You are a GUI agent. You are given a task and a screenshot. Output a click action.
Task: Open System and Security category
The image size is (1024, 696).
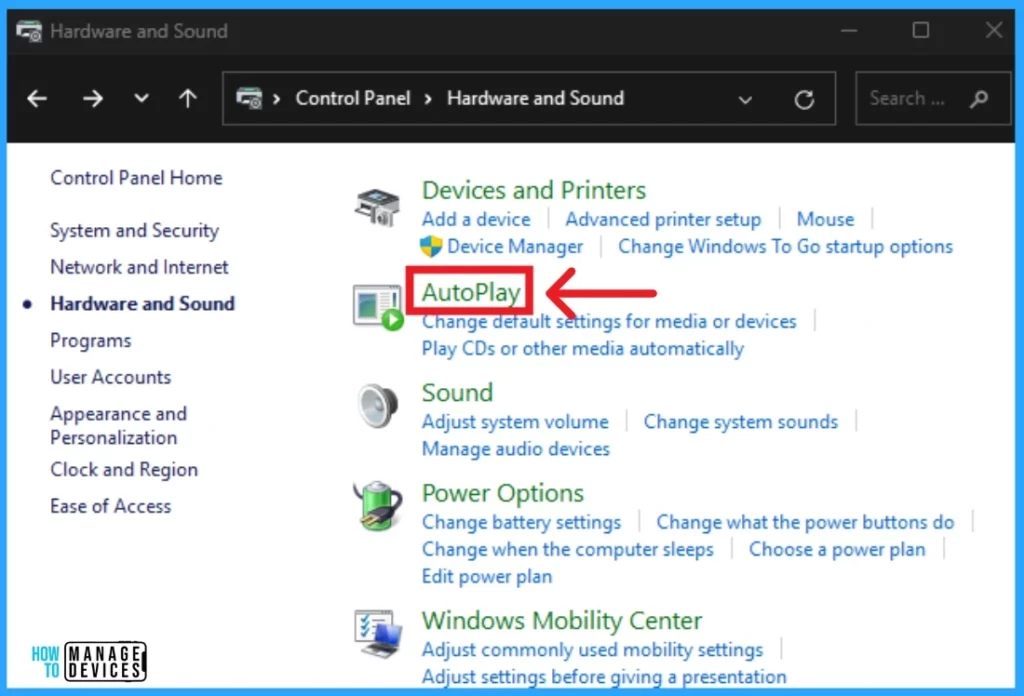tap(135, 230)
